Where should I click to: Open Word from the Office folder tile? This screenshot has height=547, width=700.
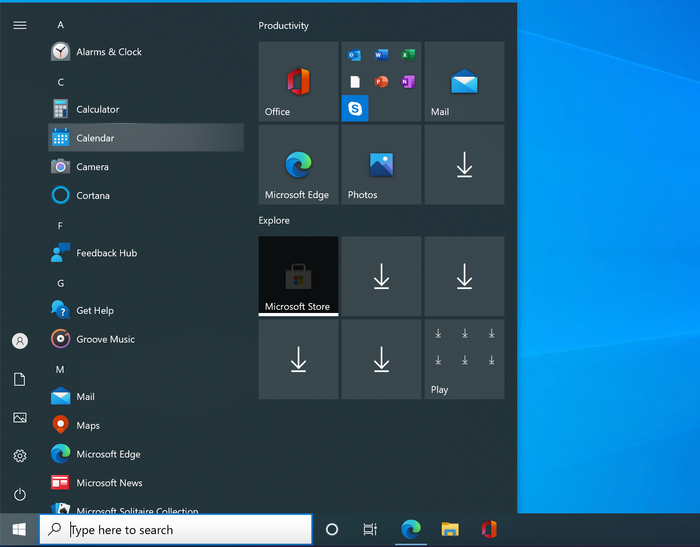point(381,55)
